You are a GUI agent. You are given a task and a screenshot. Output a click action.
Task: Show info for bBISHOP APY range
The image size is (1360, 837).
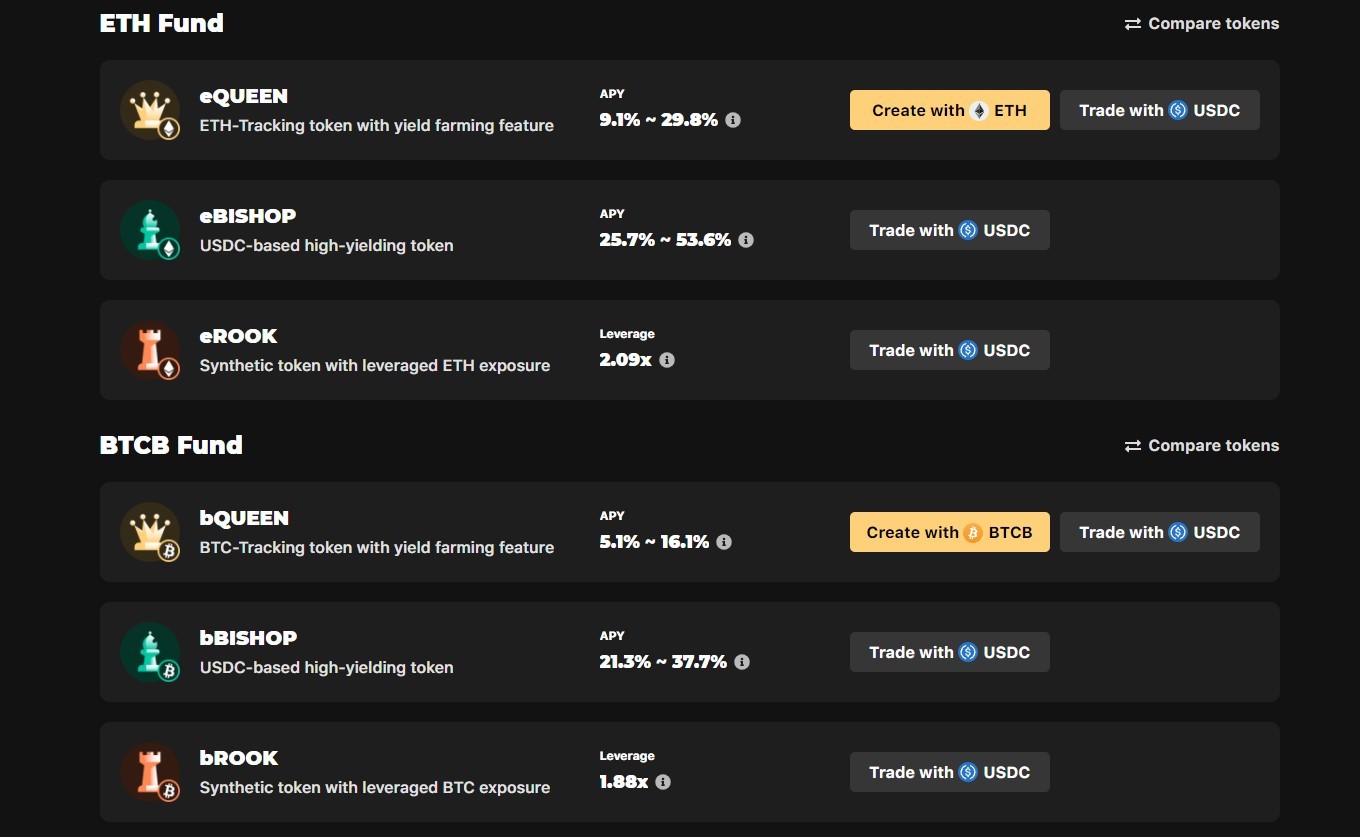click(x=742, y=662)
